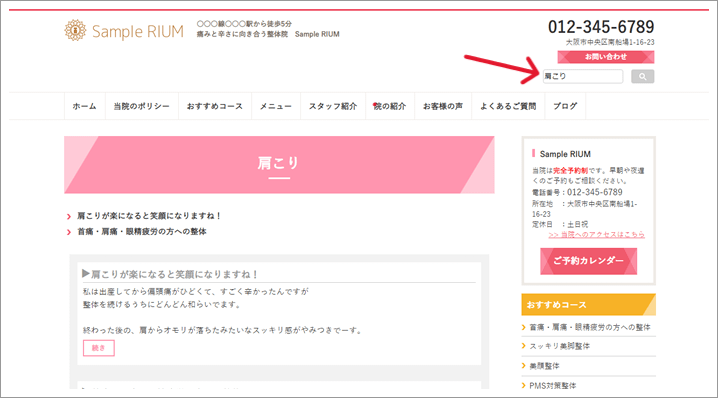The image size is (718, 398).
Task: Open 当院へのアクセスはこちら link
Action: click(x=597, y=234)
